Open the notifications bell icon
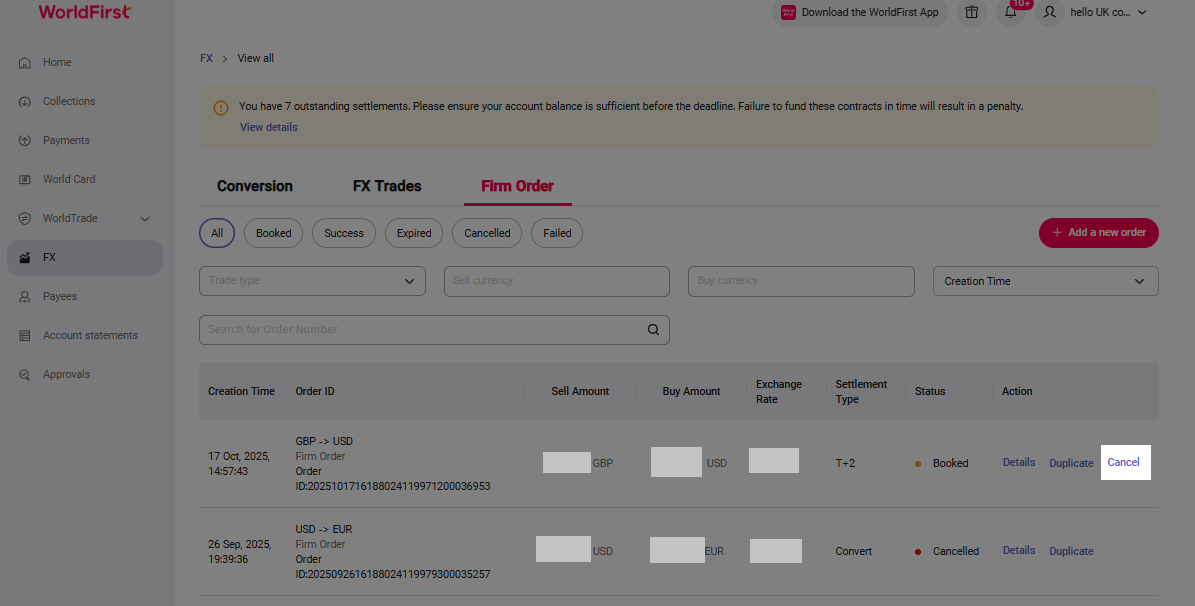The width and height of the screenshot is (1195, 606). [x=1011, y=13]
